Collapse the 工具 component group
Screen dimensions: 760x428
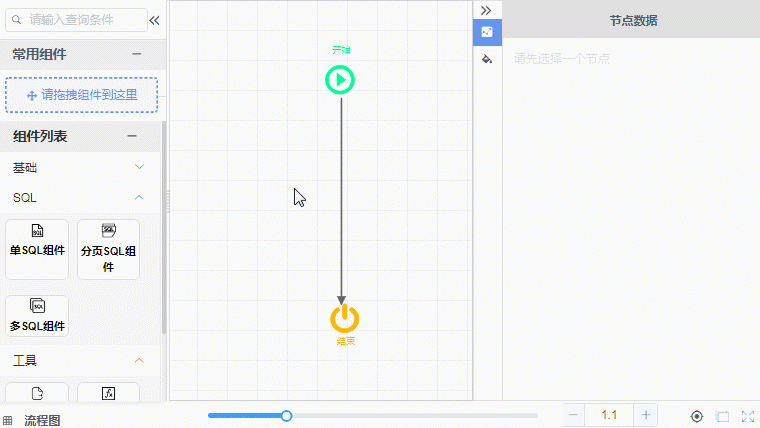tap(139, 360)
